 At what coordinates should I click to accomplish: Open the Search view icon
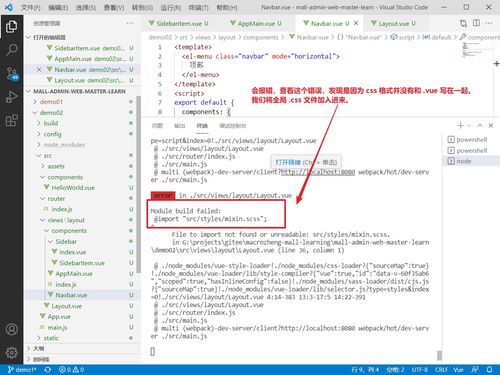point(11,50)
